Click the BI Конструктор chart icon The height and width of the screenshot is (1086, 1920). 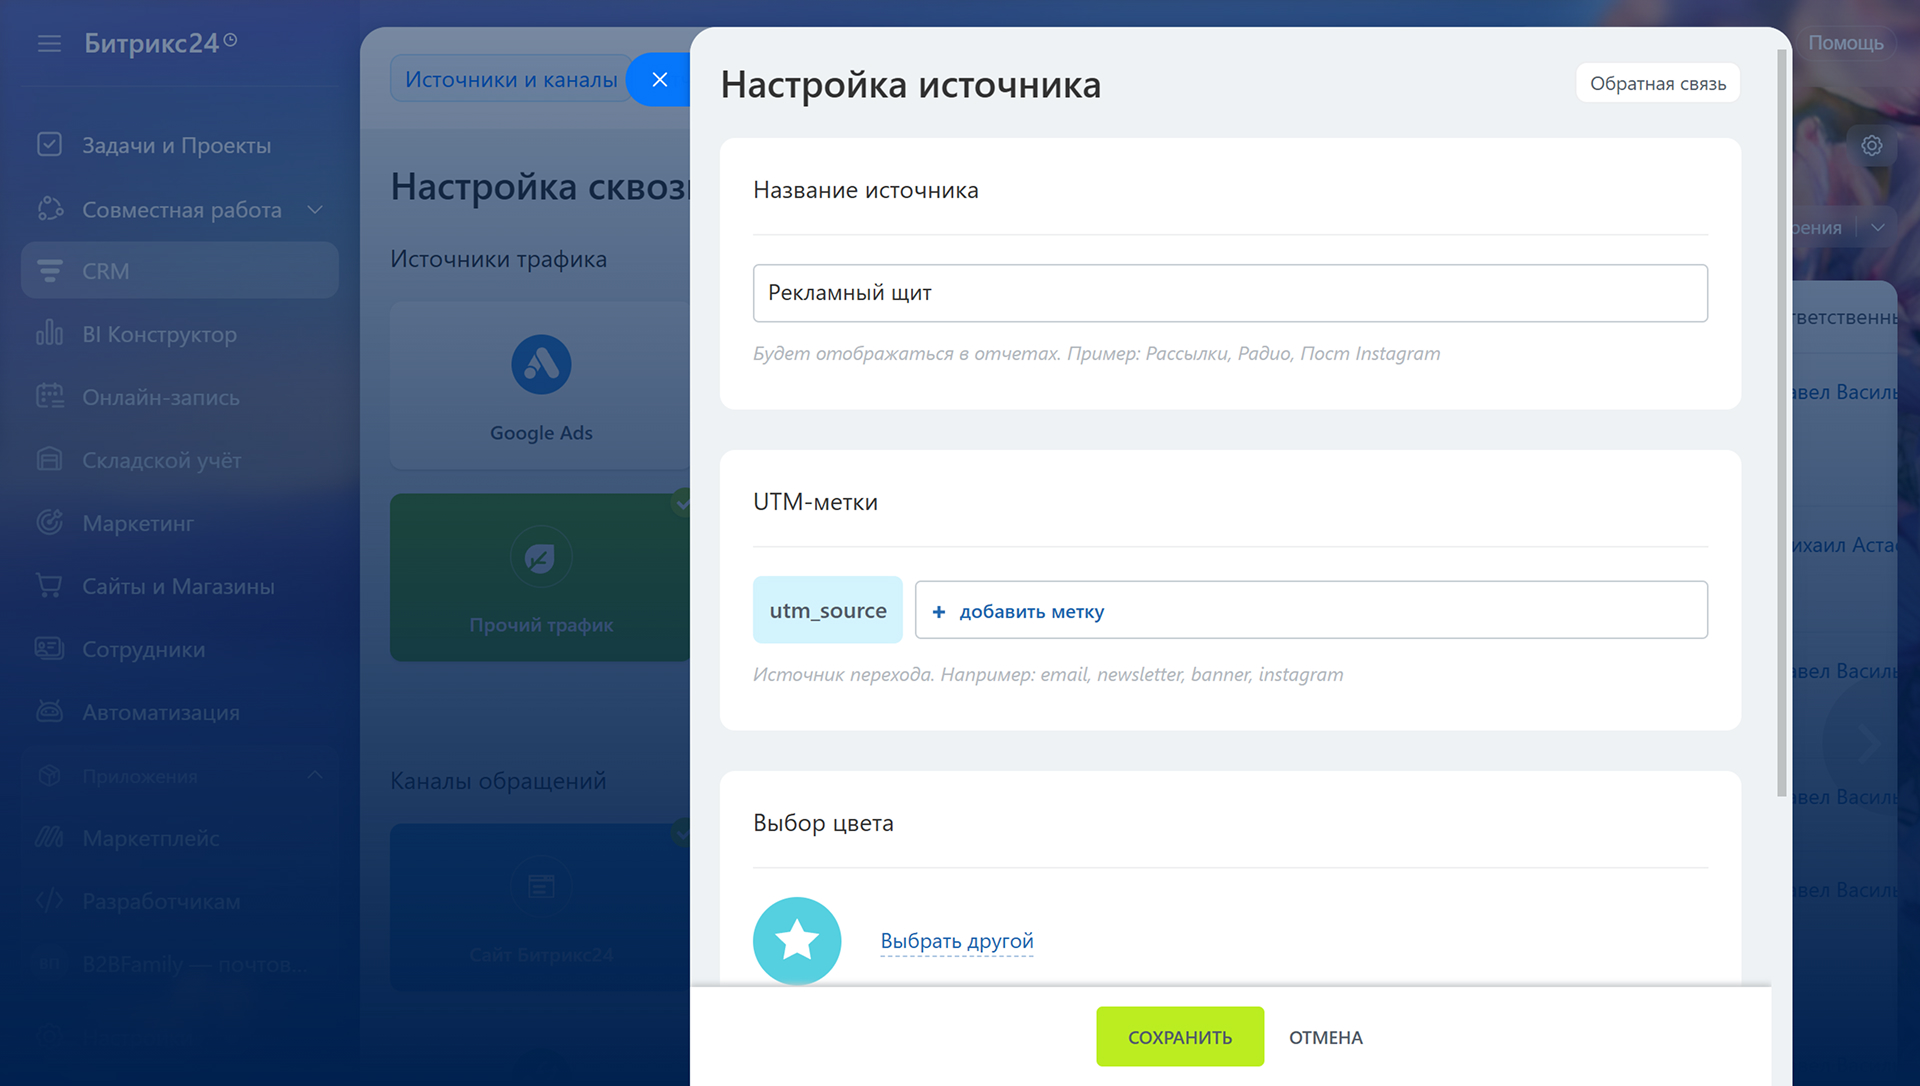(x=49, y=334)
